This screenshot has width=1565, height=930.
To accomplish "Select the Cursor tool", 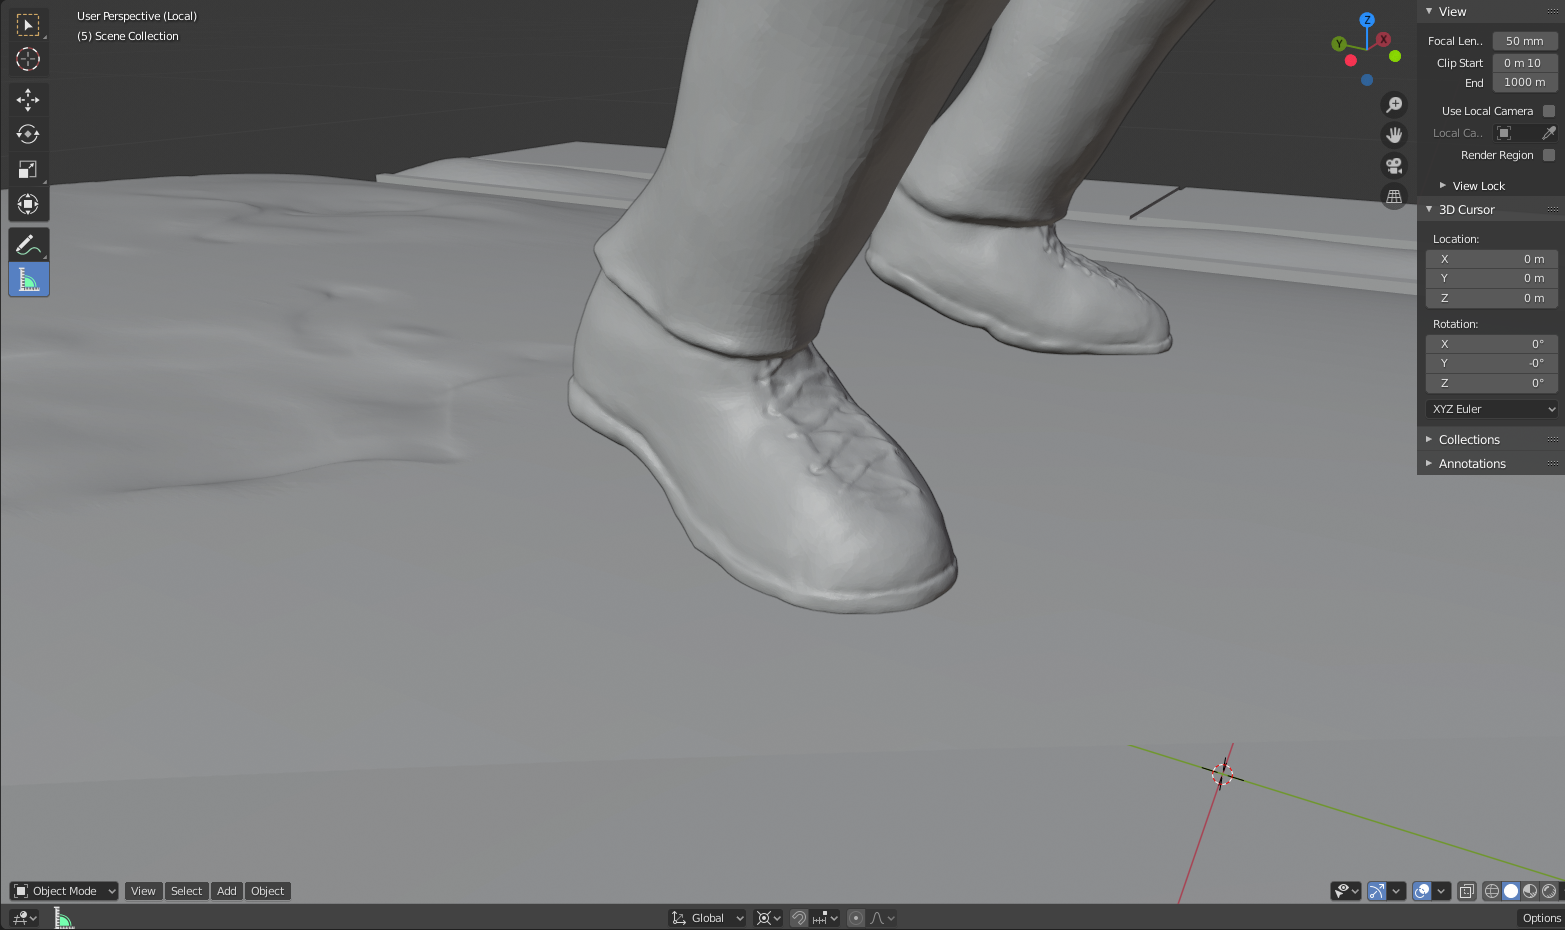I will click(x=28, y=59).
